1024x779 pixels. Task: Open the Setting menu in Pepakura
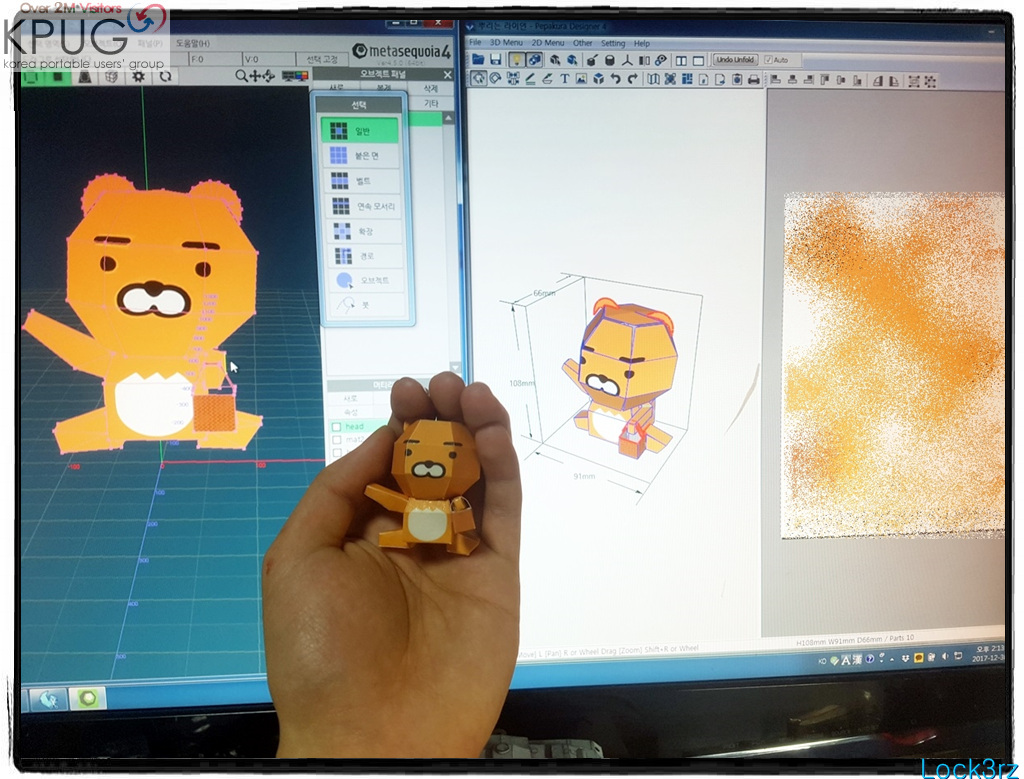click(613, 43)
